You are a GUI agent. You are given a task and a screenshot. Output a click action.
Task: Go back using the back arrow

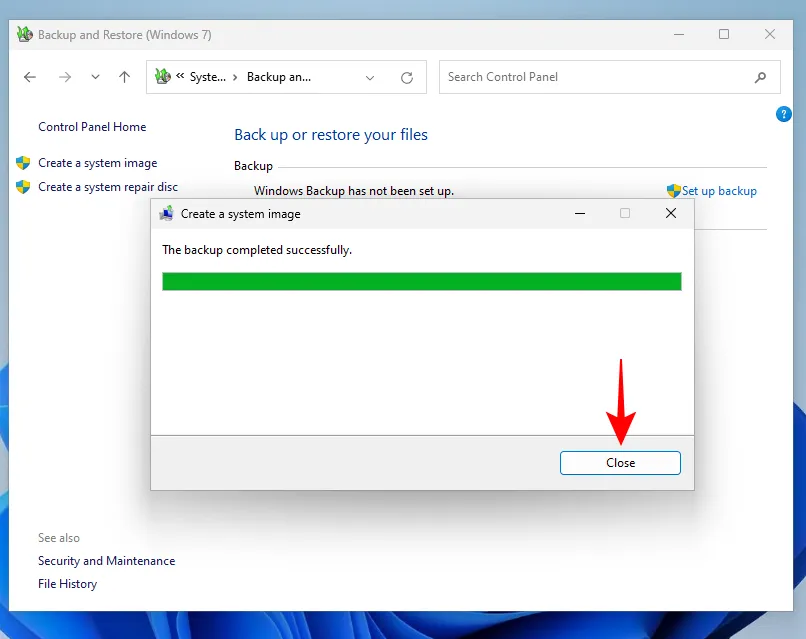(30, 77)
